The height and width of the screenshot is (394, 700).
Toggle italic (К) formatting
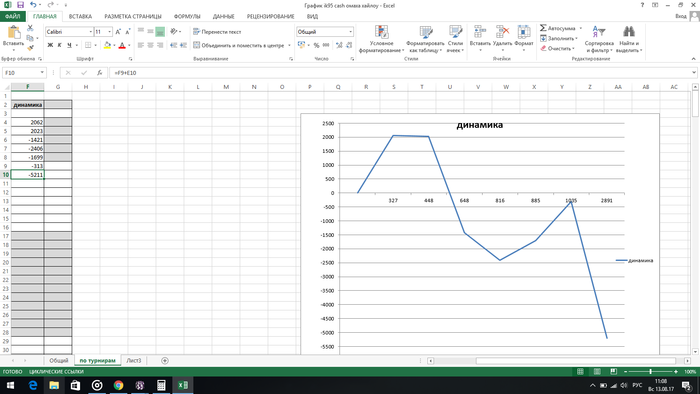click(x=59, y=45)
